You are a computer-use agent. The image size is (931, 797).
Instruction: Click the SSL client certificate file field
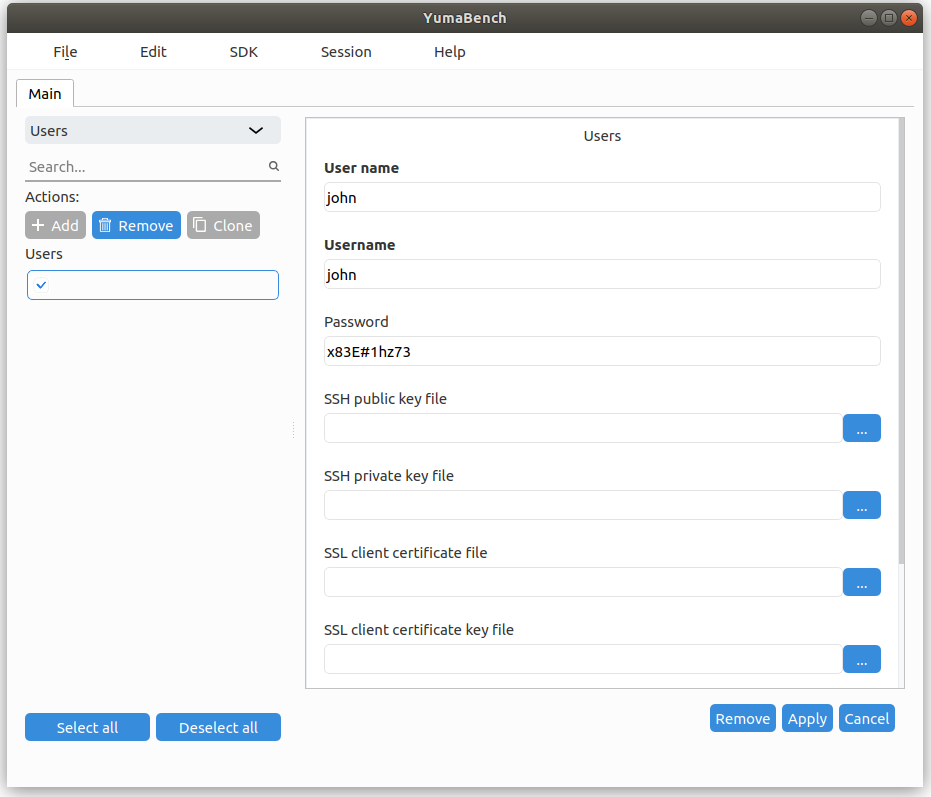click(x=583, y=582)
